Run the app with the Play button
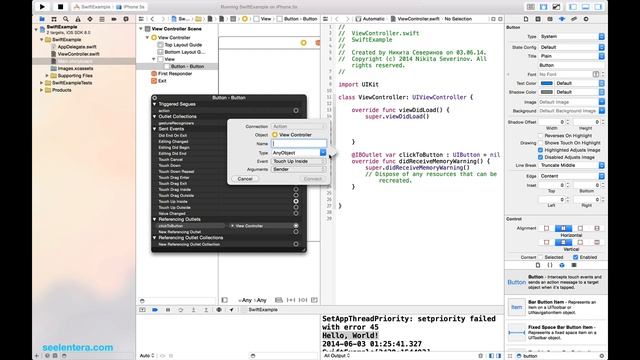 pos(42,7)
